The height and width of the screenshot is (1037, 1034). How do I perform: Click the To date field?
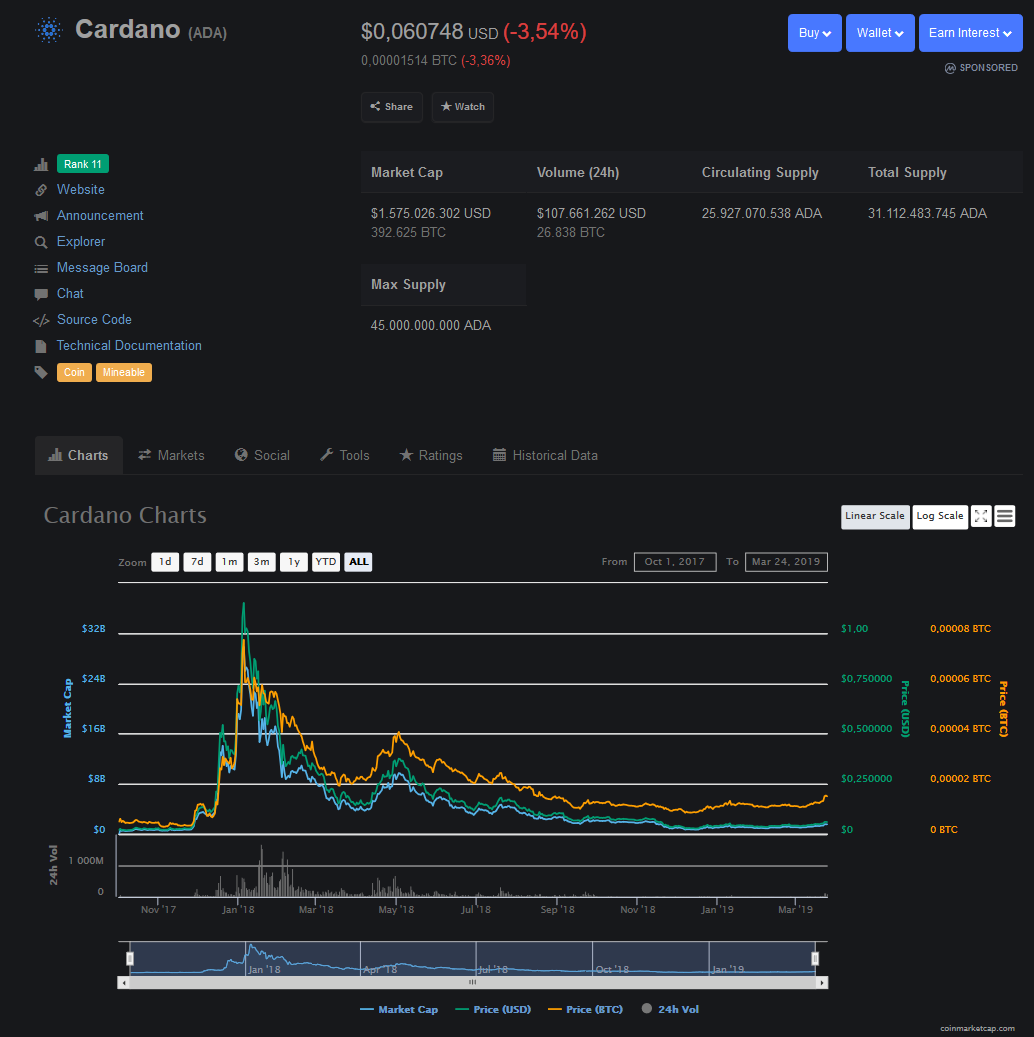(x=786, y=562)
